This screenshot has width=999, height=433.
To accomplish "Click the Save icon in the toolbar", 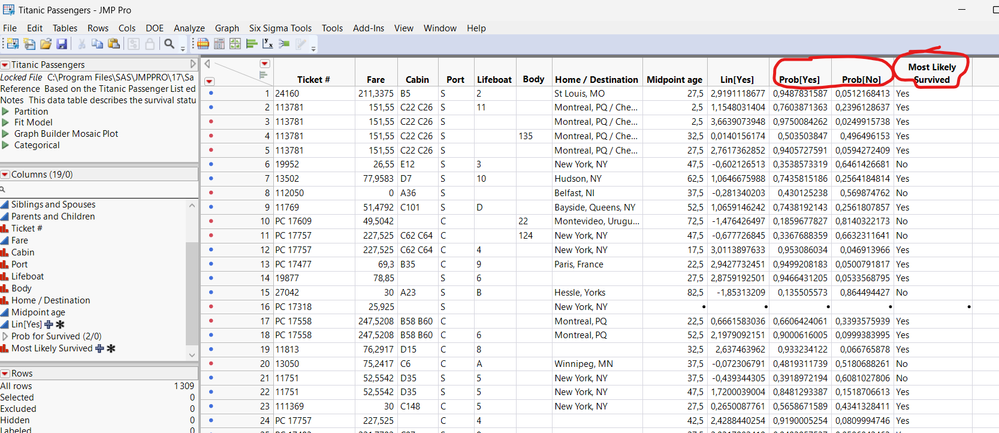I will (62, 44).
